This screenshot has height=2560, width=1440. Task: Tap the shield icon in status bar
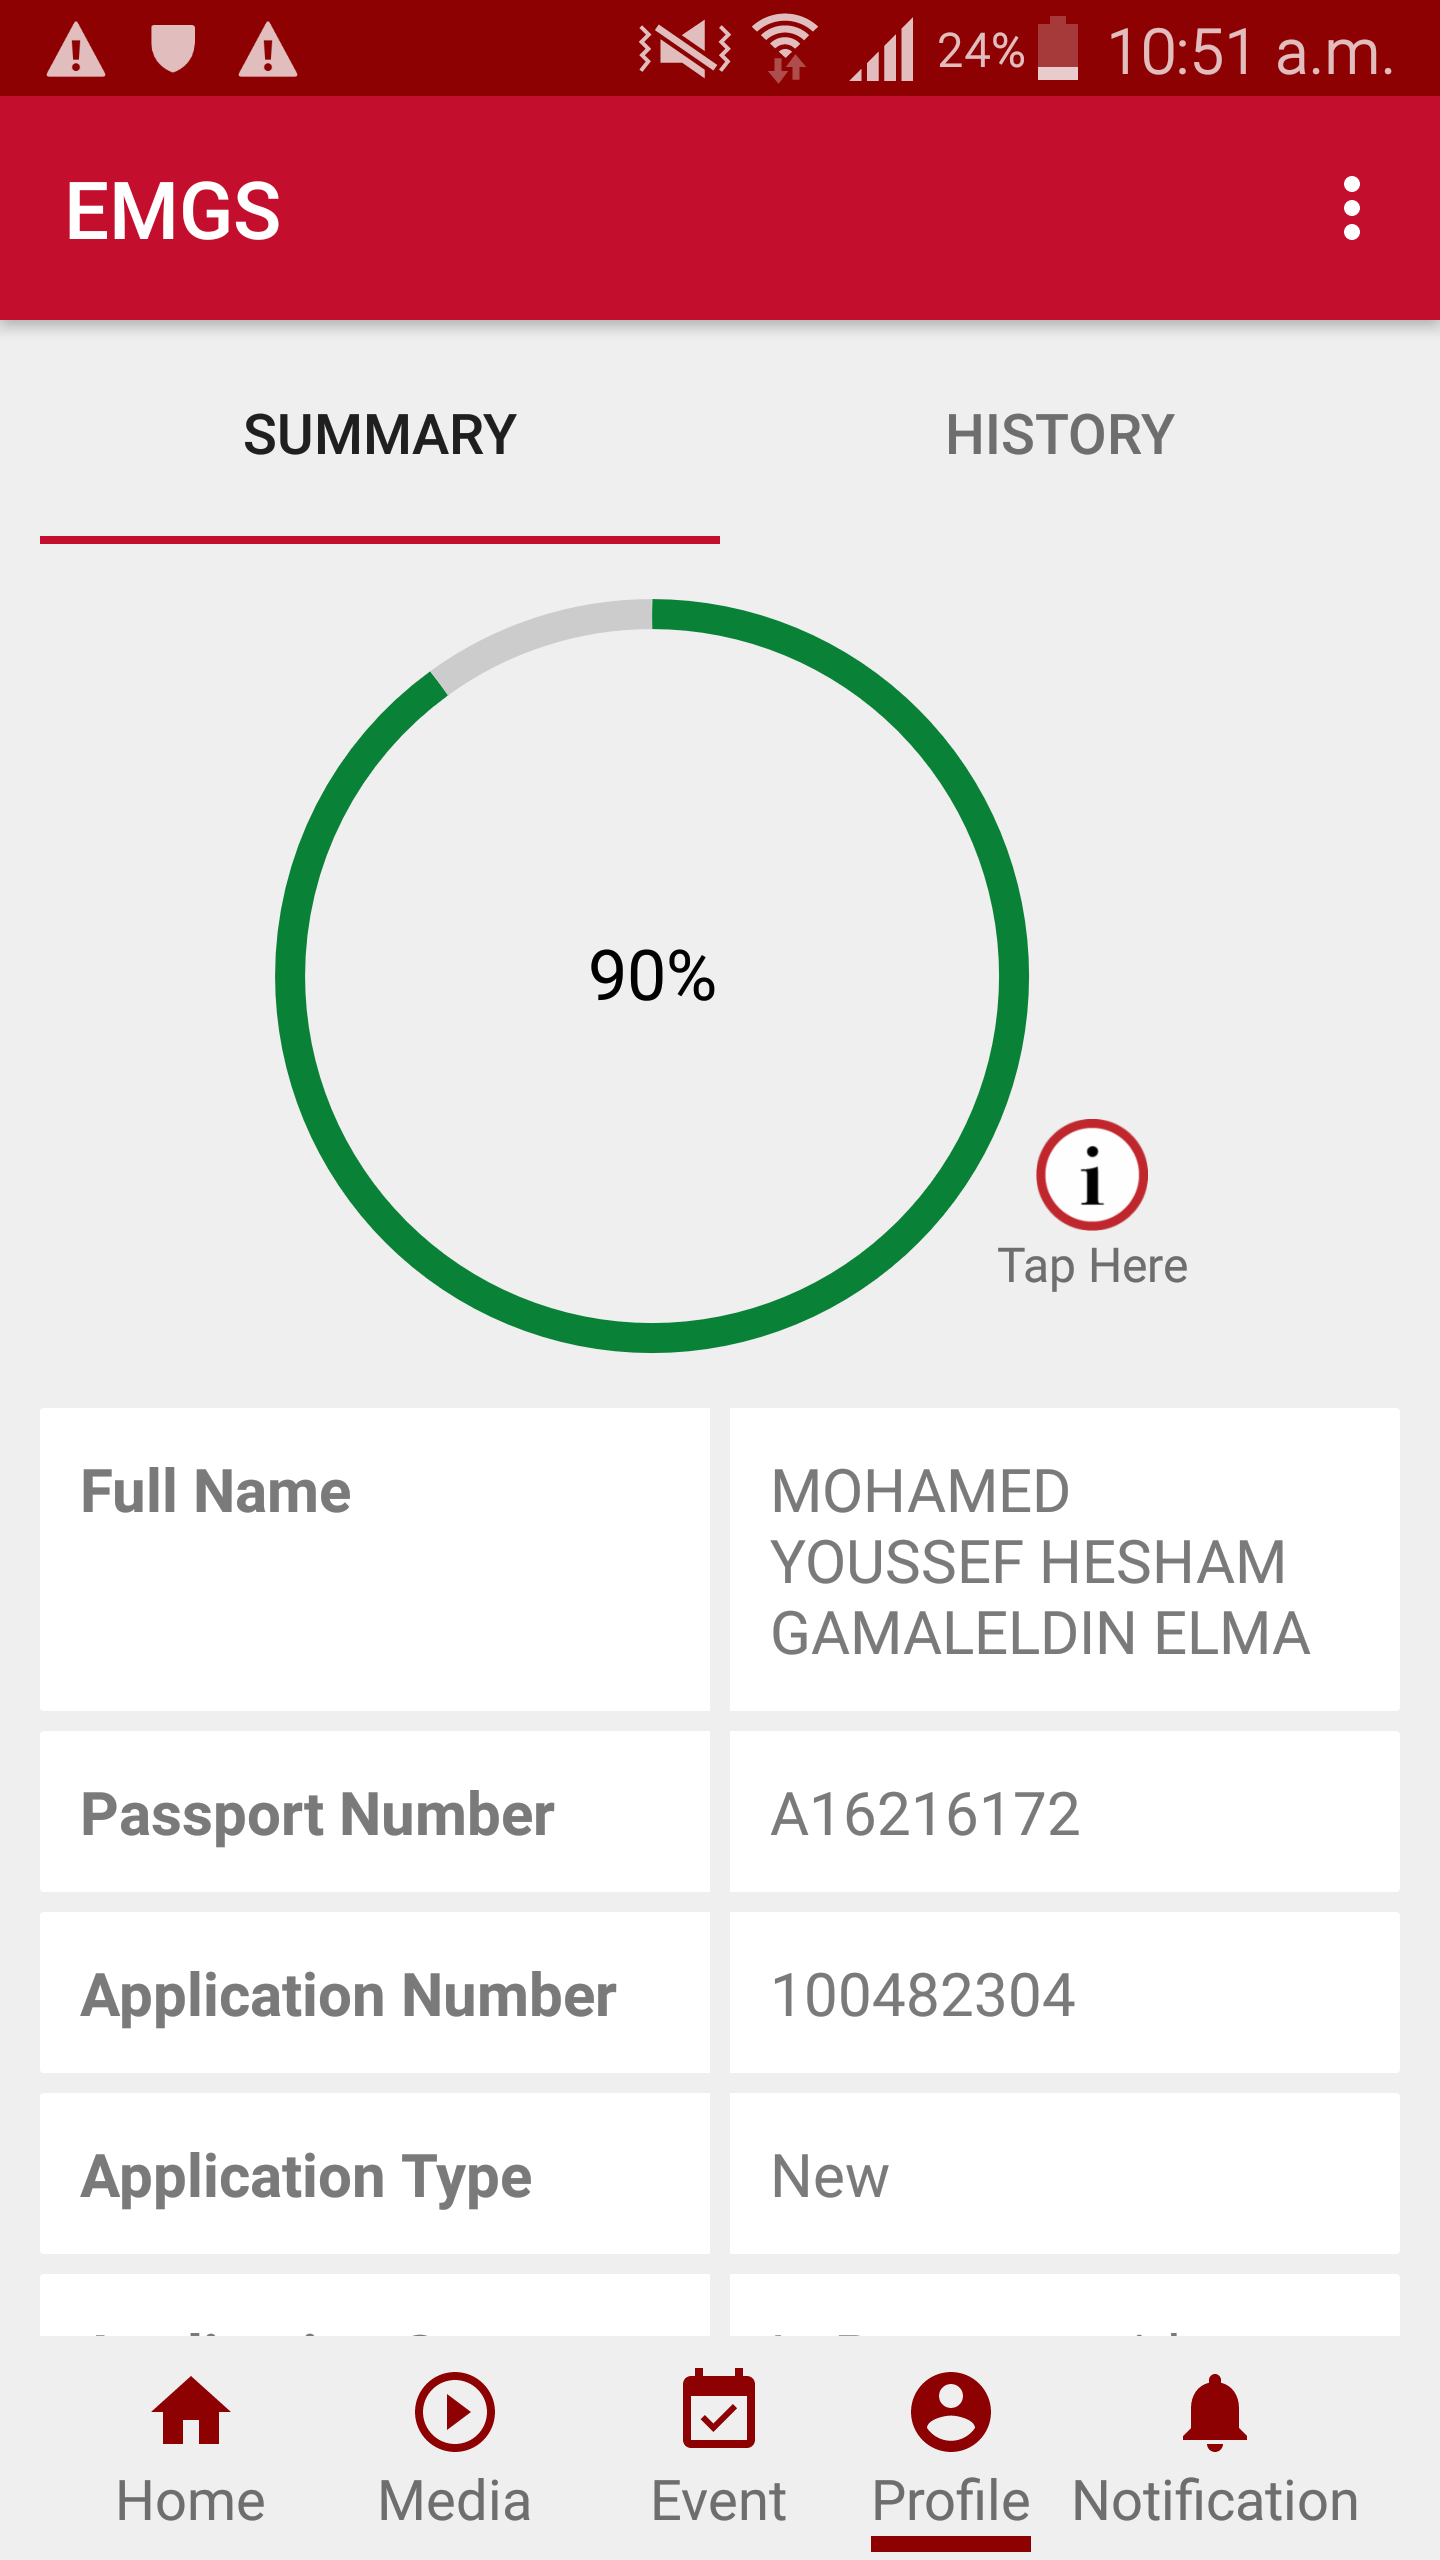pyautogui.click(x=172, y=49)
